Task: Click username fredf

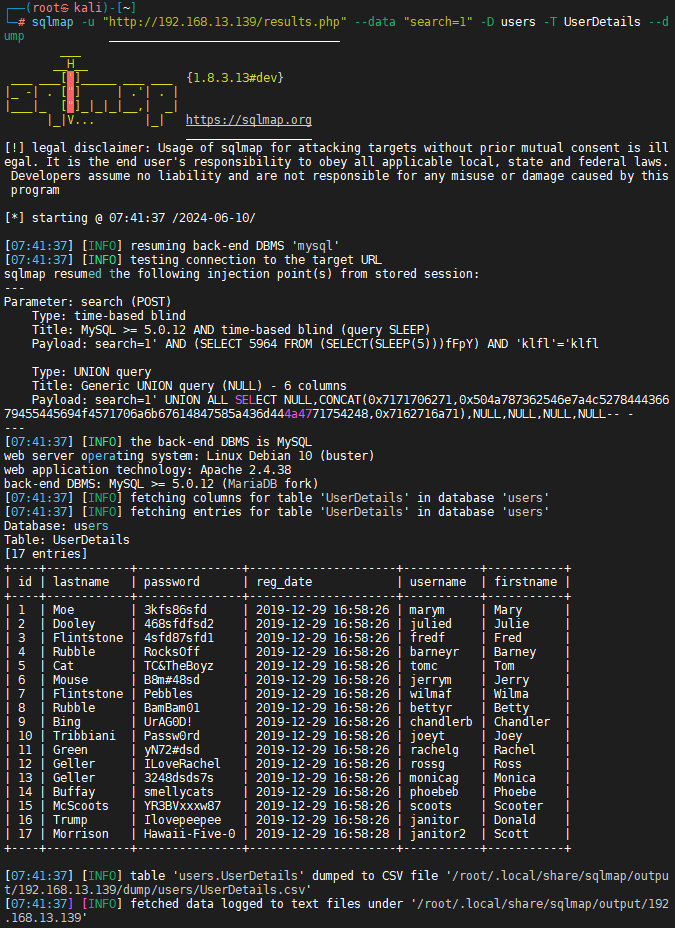Action: 427,638
